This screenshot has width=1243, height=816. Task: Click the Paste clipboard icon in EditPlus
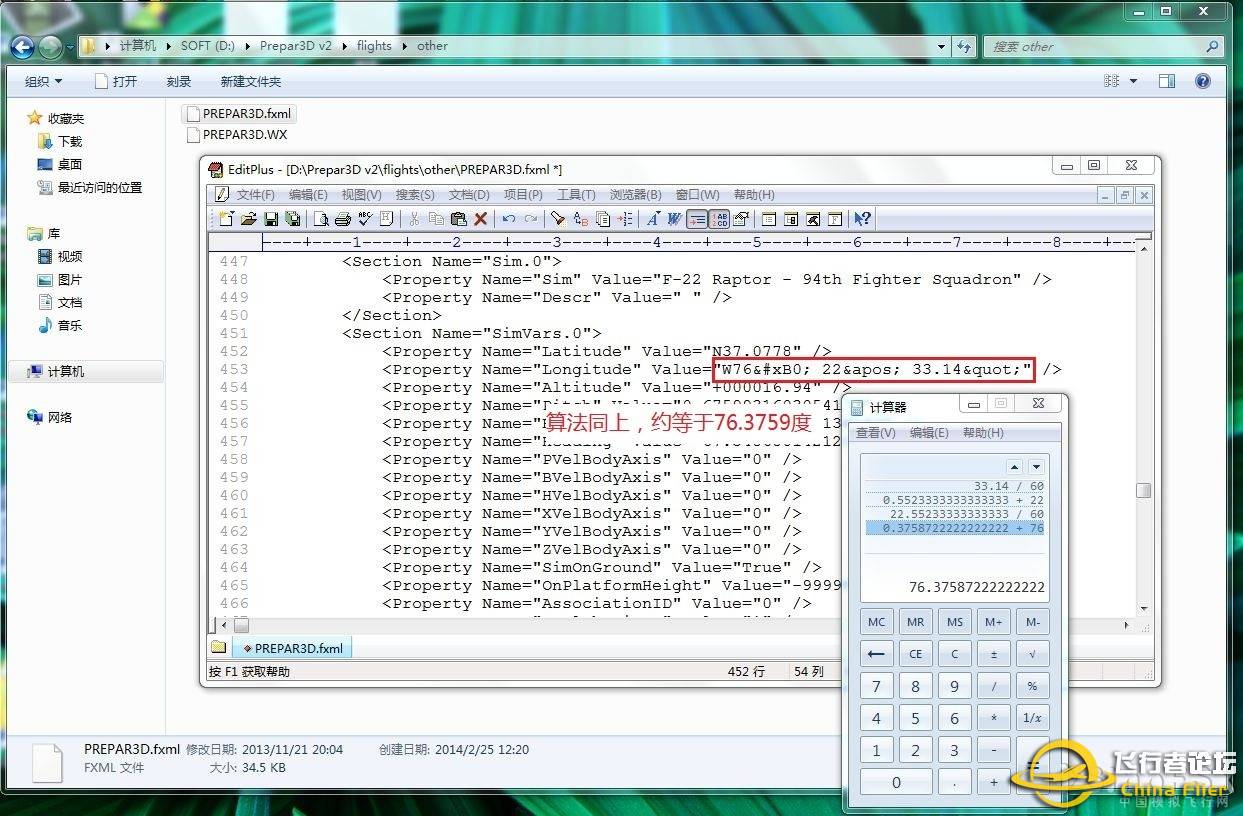coord(458,219)
